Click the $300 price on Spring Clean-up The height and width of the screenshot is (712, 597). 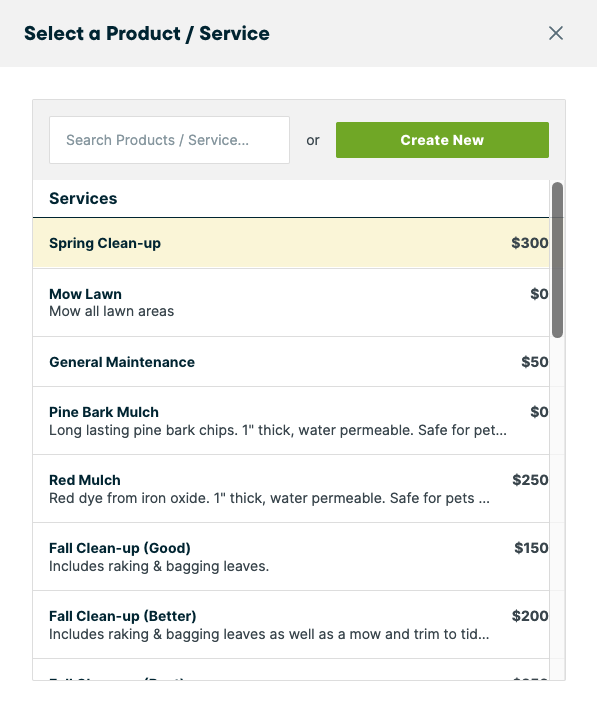pyautogui.click(x=530, y=243)
